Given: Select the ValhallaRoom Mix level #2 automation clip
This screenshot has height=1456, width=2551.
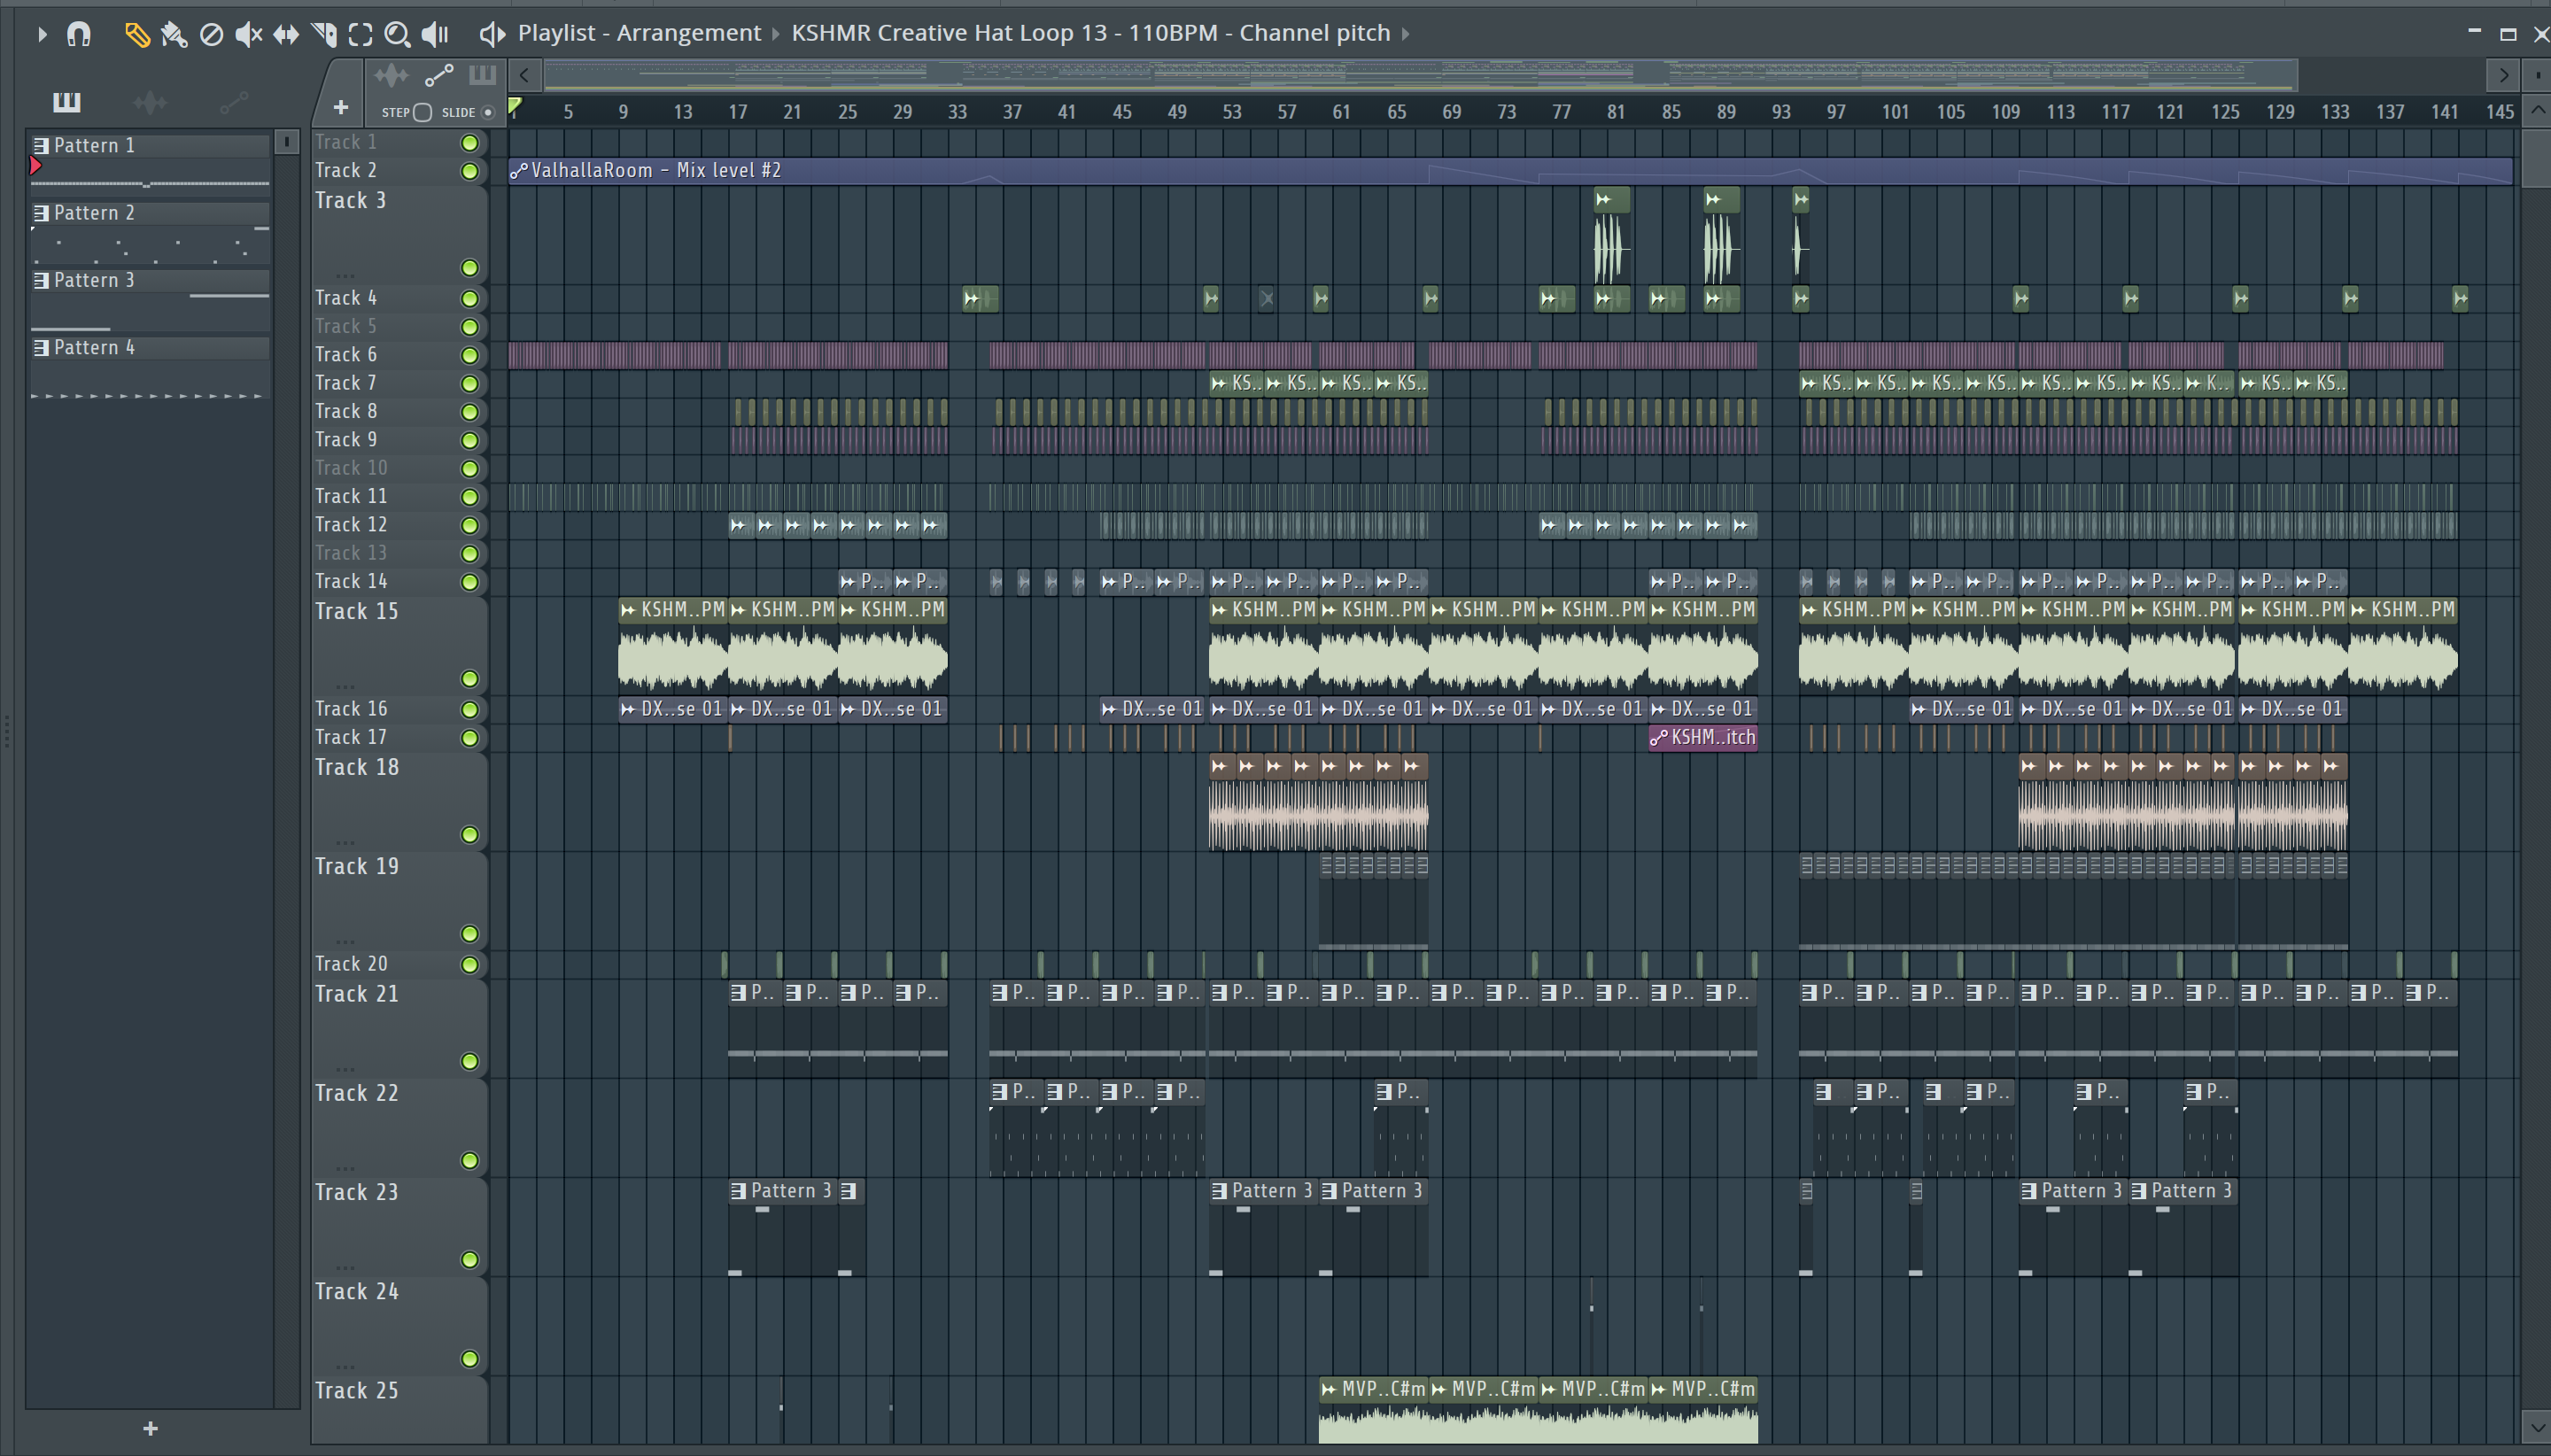Looking at the screenshot, I should pos(1510,171).
